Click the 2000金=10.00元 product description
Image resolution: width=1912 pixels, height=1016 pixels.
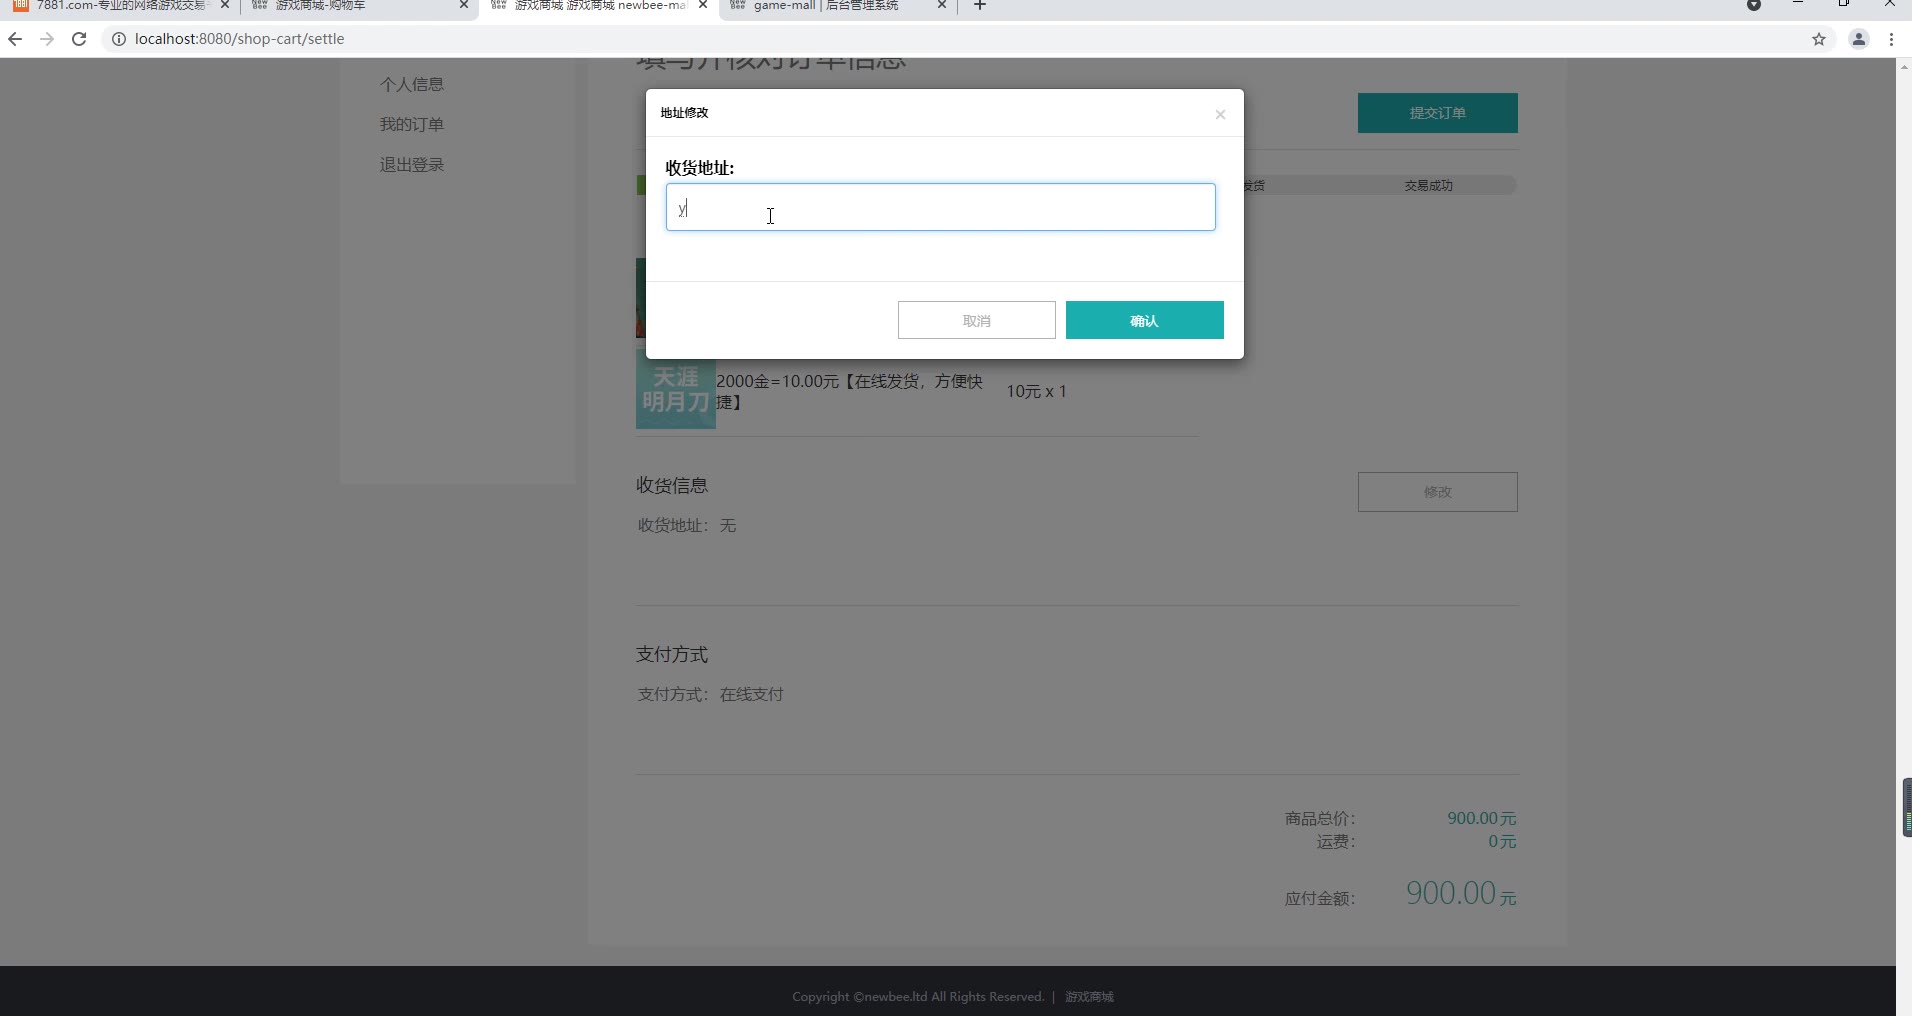pos(850,391)
